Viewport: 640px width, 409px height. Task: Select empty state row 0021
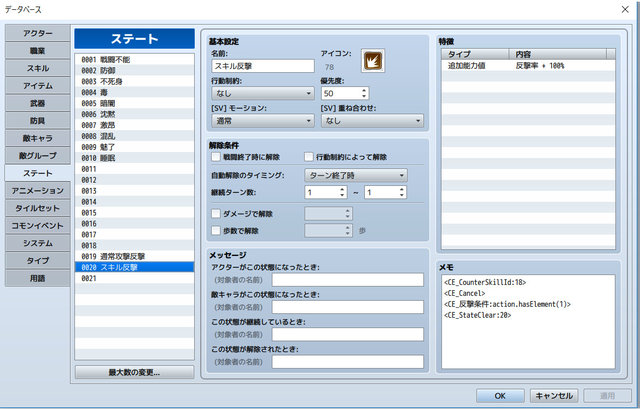(x=134, y=278)
